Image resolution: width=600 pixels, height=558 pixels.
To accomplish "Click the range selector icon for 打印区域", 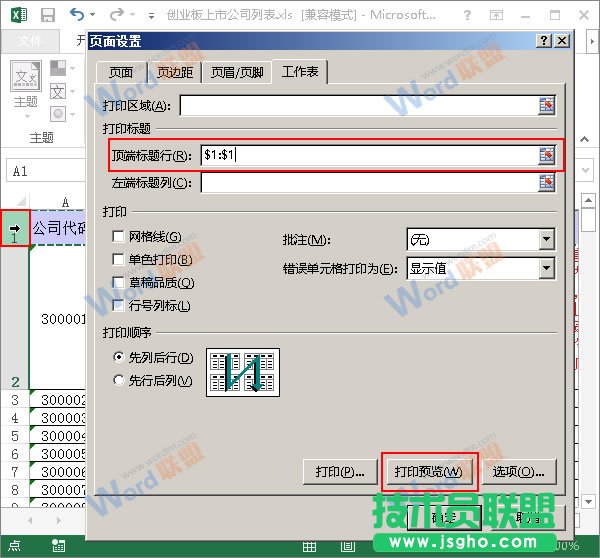I will click(546, 105).
